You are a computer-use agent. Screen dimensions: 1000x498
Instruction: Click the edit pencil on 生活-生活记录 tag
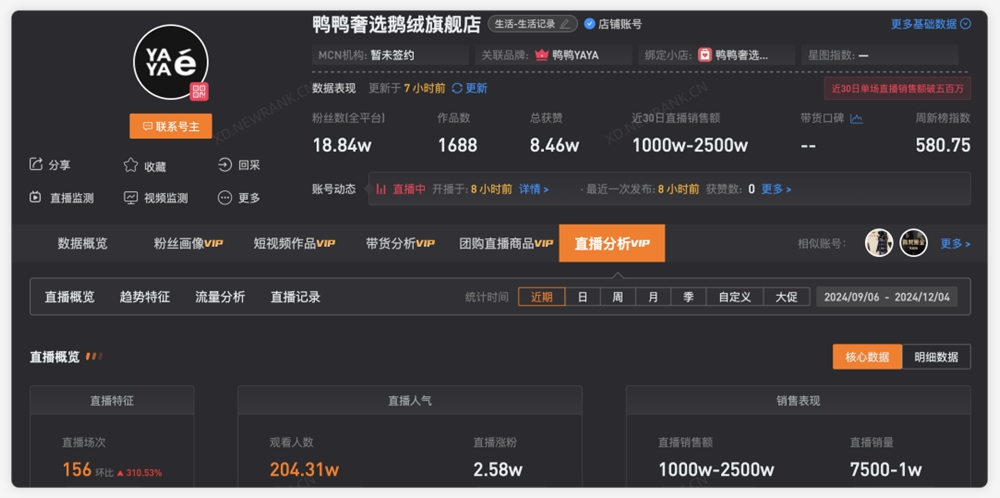click(564, 24)
